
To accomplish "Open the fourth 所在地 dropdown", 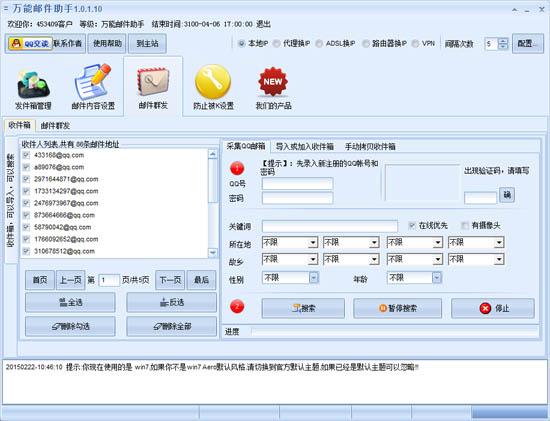I will (x=476, y=242).
